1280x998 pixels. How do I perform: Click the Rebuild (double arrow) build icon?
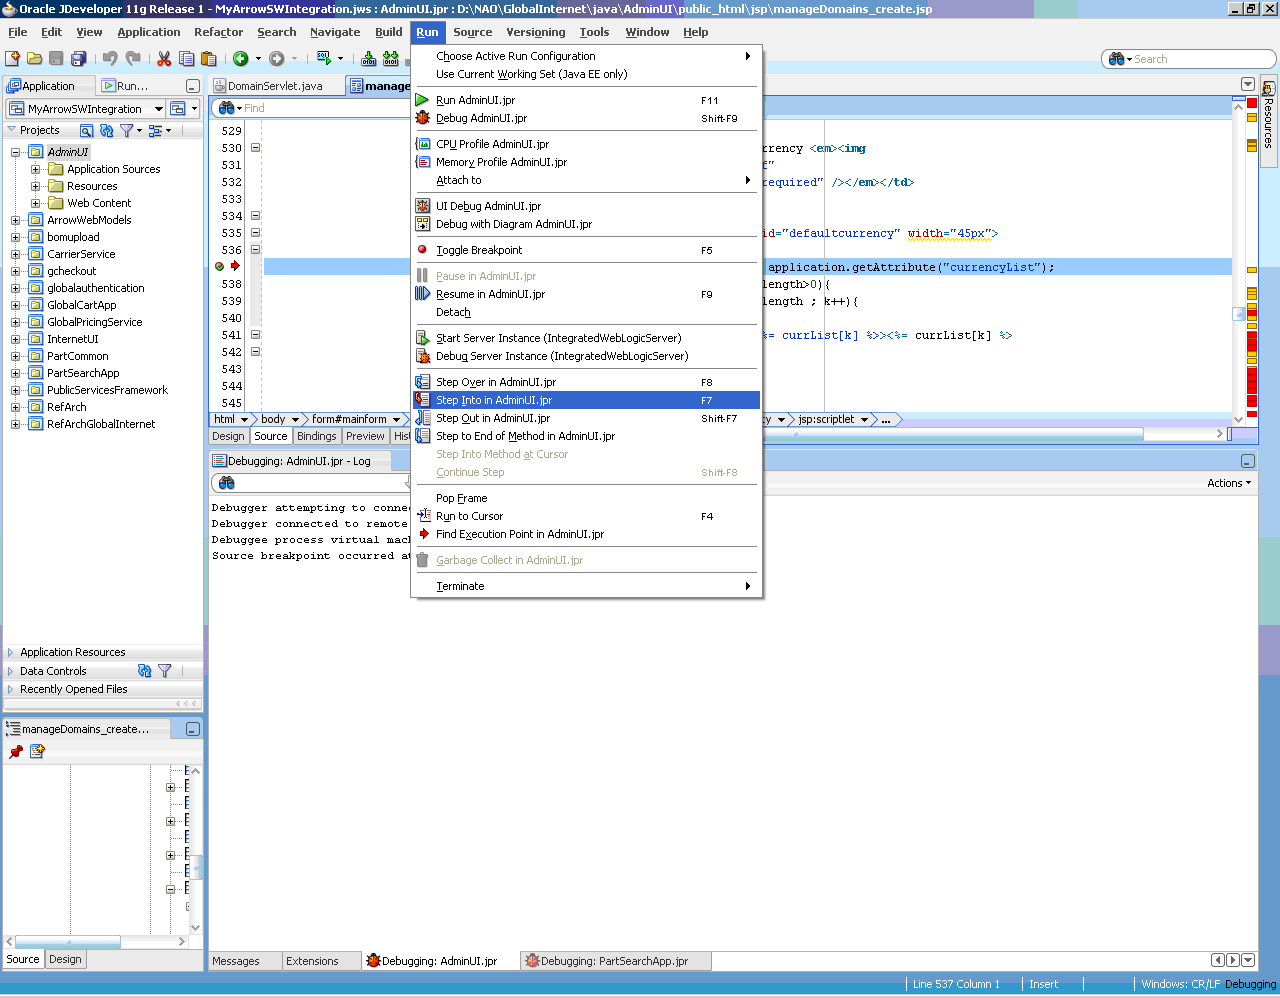(391, 59)
